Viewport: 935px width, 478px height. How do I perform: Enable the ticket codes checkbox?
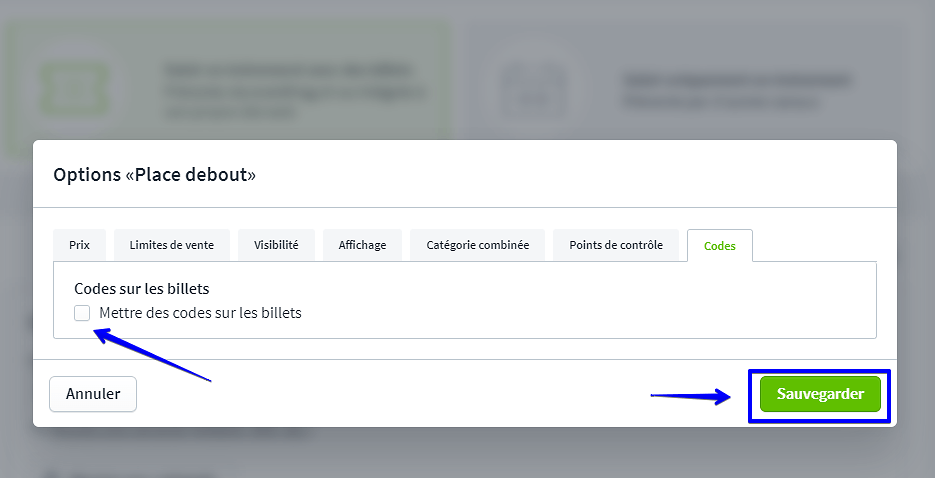tap(82, 313)
